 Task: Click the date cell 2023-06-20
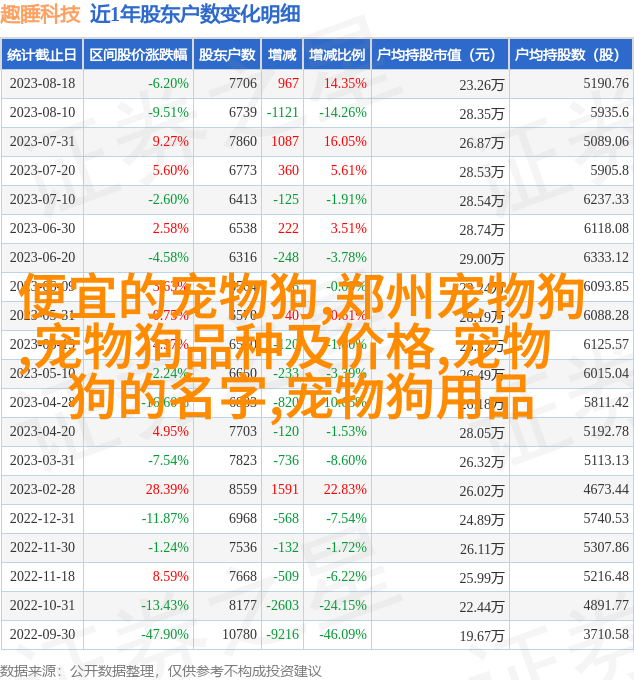pos(42,258)
